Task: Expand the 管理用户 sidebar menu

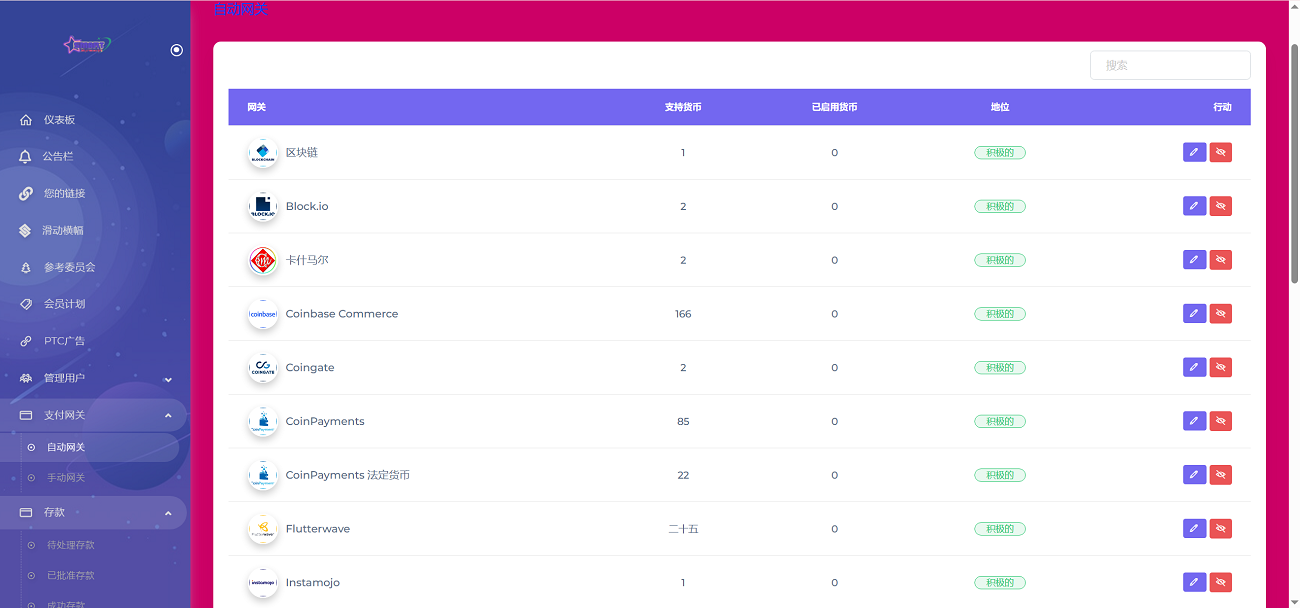Action: click(168, 379)
